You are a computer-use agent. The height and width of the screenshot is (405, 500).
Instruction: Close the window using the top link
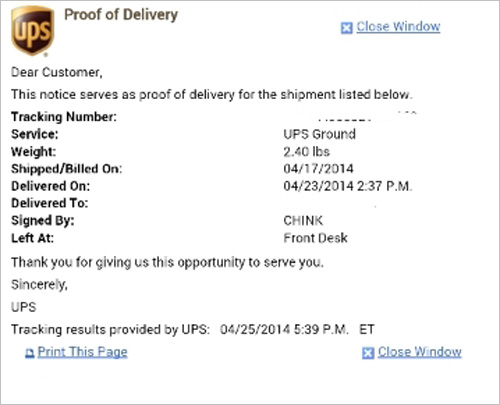click(398, 27)
